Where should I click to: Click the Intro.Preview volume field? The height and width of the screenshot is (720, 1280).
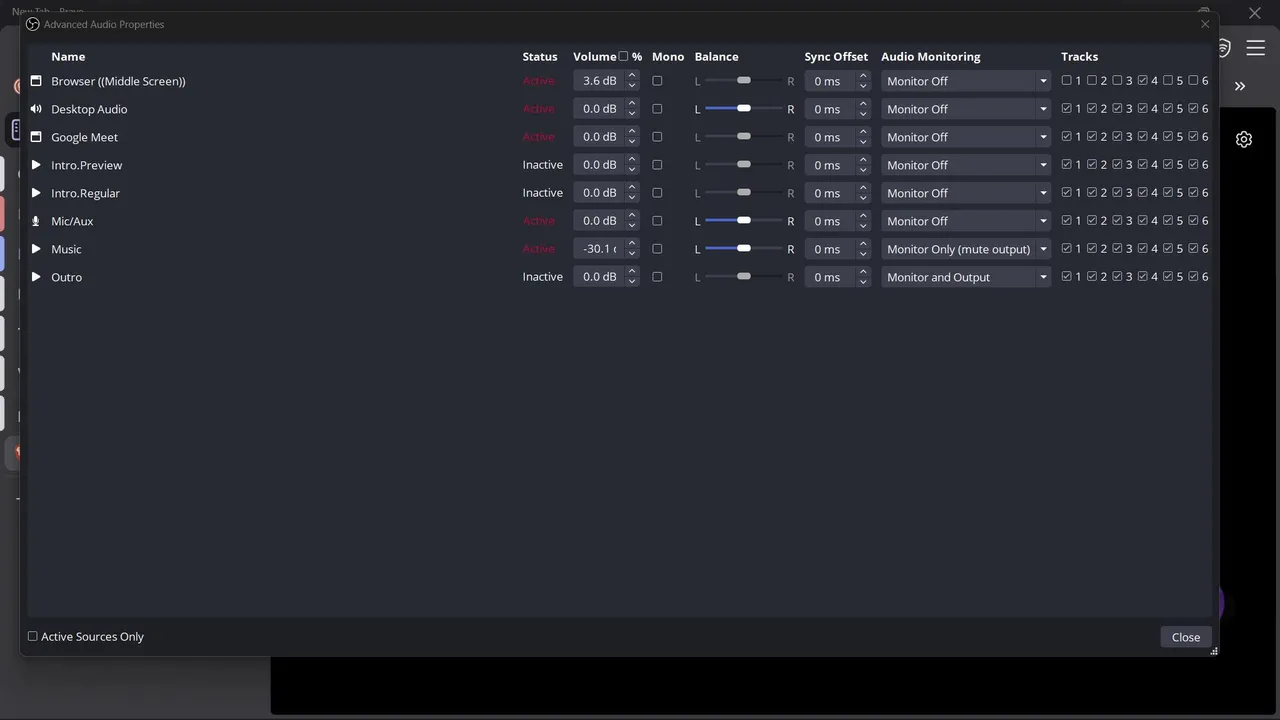(x=599, y=165)
